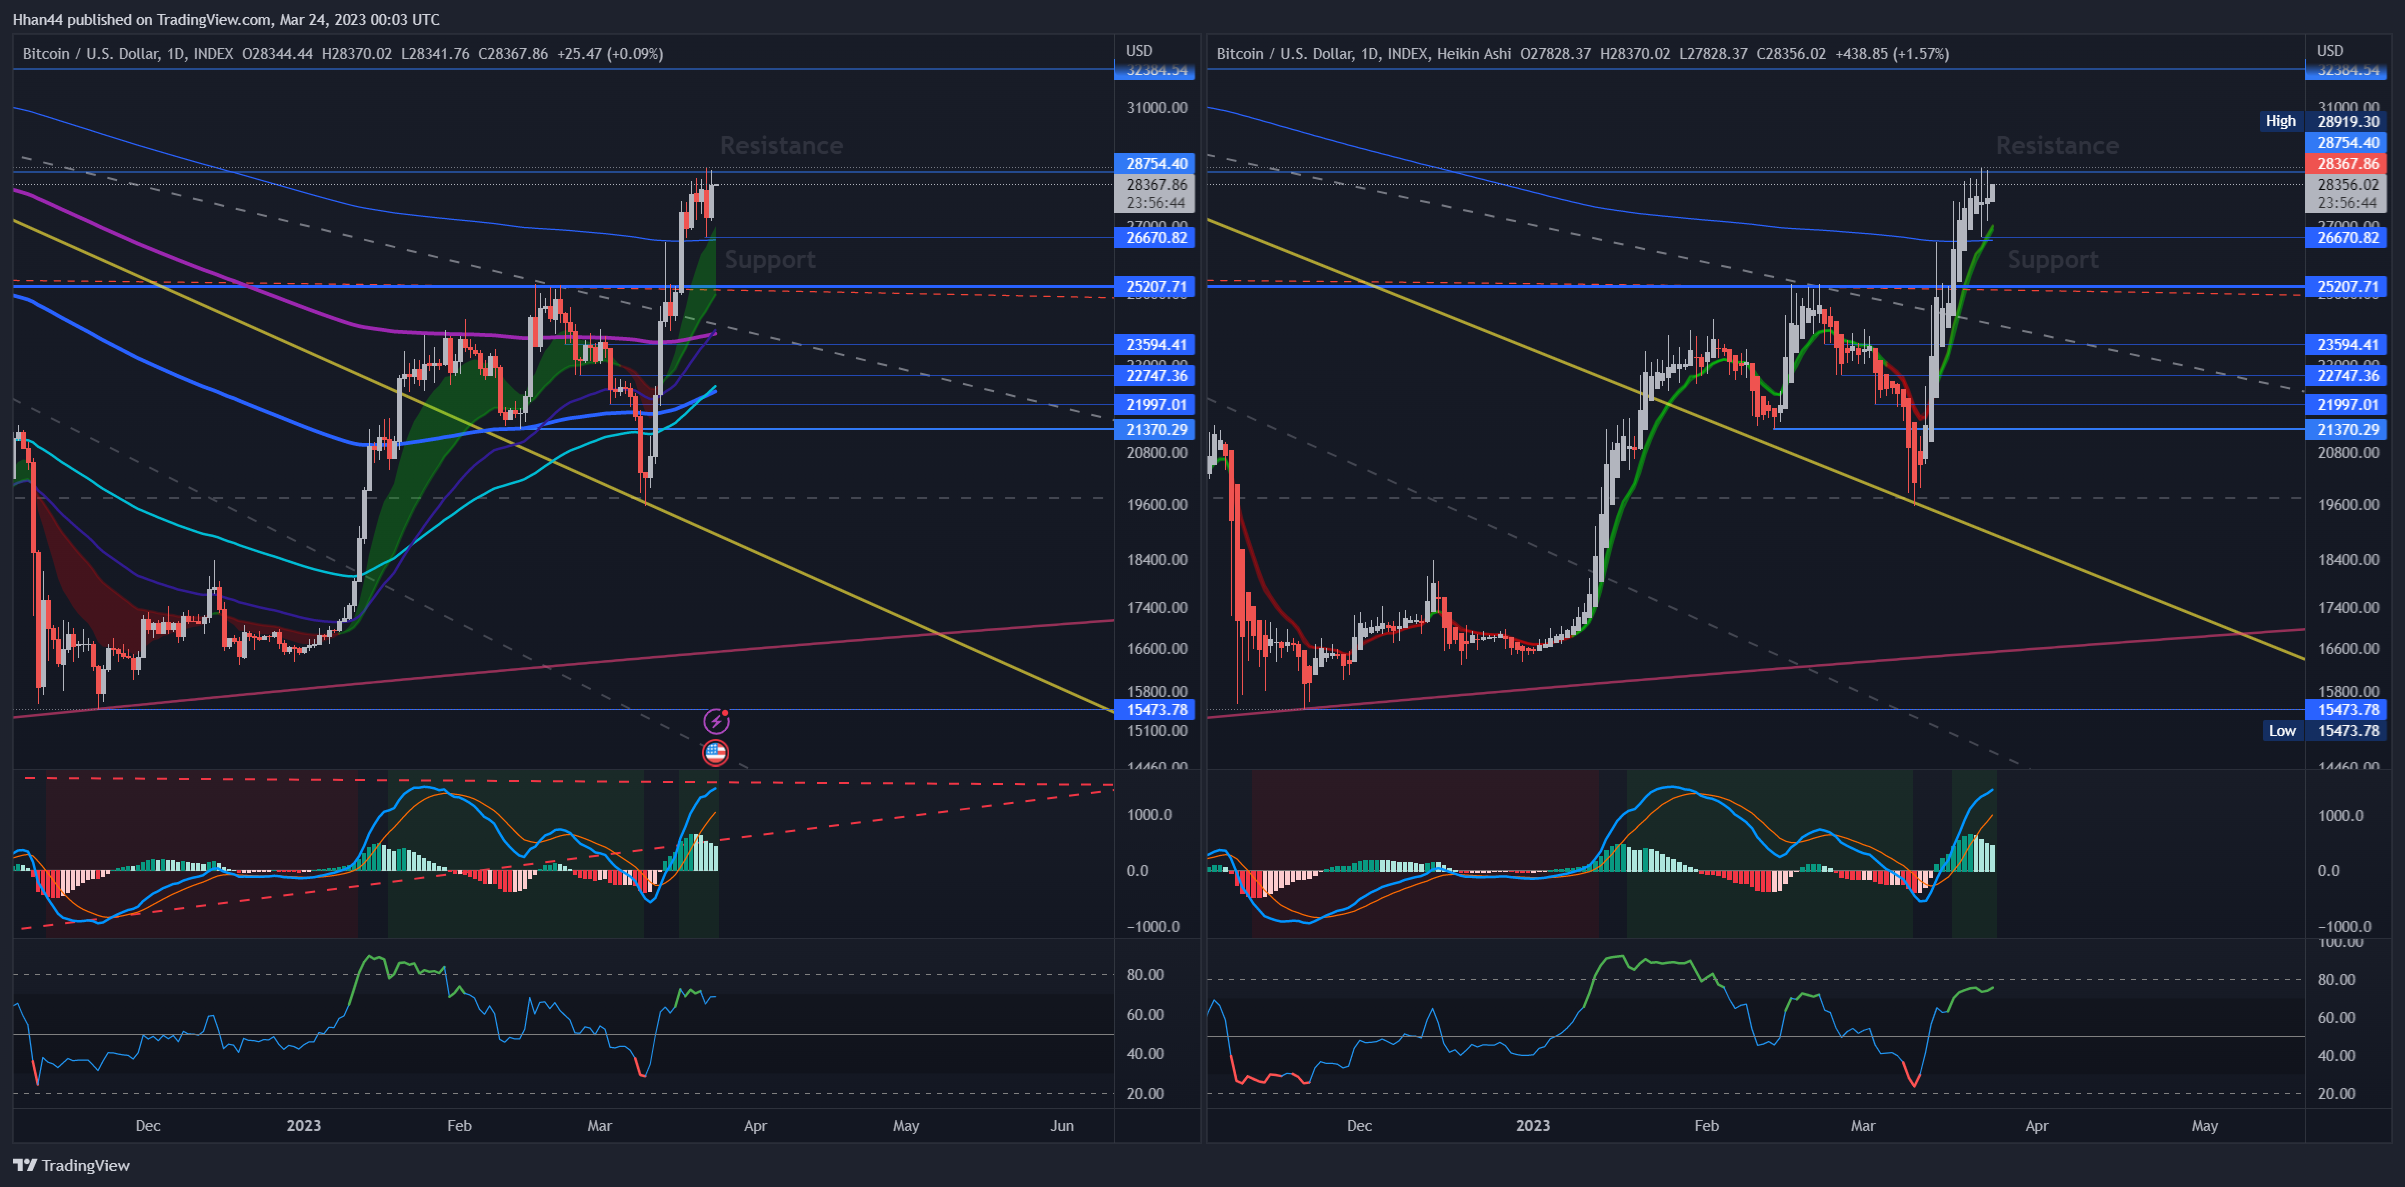Click Mar on left chart time axis
The width and height of the screenshot is (2405, 1187).
pyautogui.click(x=600, y=1126)
